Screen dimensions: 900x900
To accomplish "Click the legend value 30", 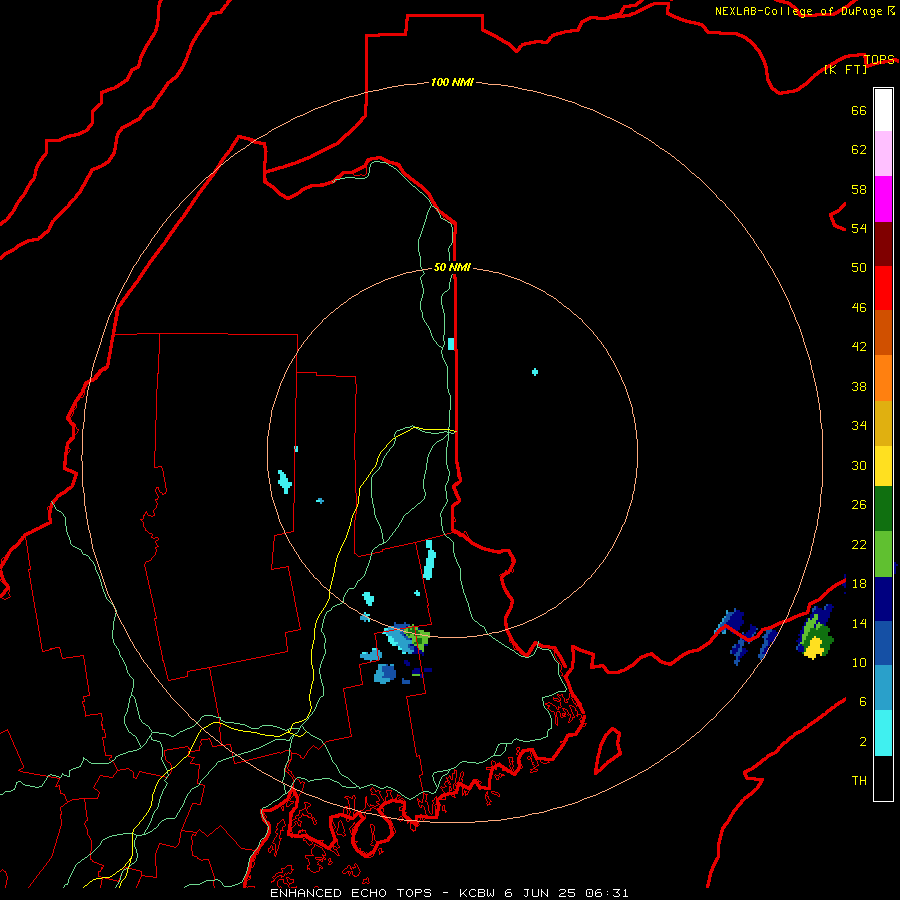I will tap(859, 465).
